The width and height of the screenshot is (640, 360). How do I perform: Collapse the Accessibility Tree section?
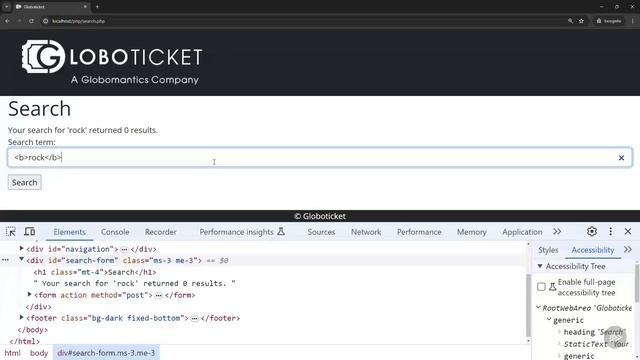coord(540,266)
